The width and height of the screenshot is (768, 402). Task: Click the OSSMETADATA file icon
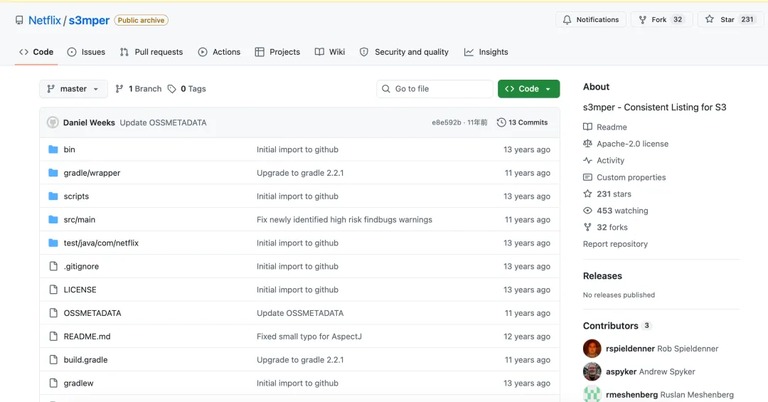[x=53, y=313]
